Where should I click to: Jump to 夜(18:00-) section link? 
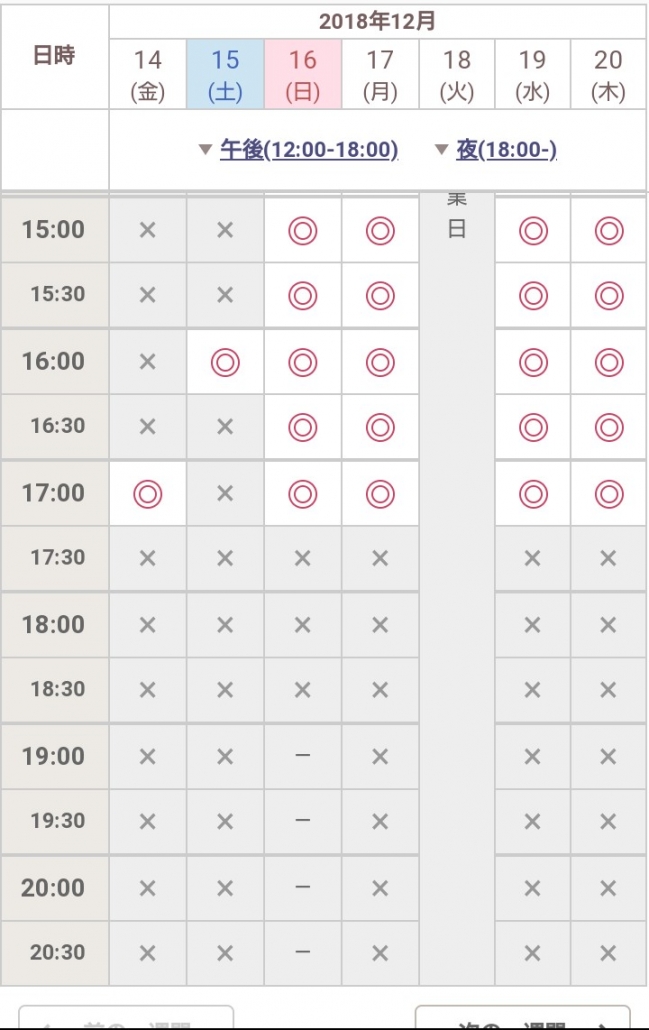click(506, 150)
